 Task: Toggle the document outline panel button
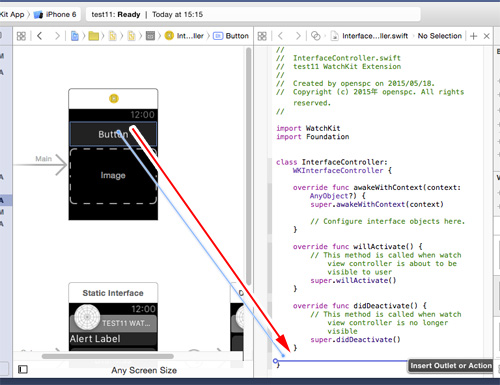tap(23, 369)
